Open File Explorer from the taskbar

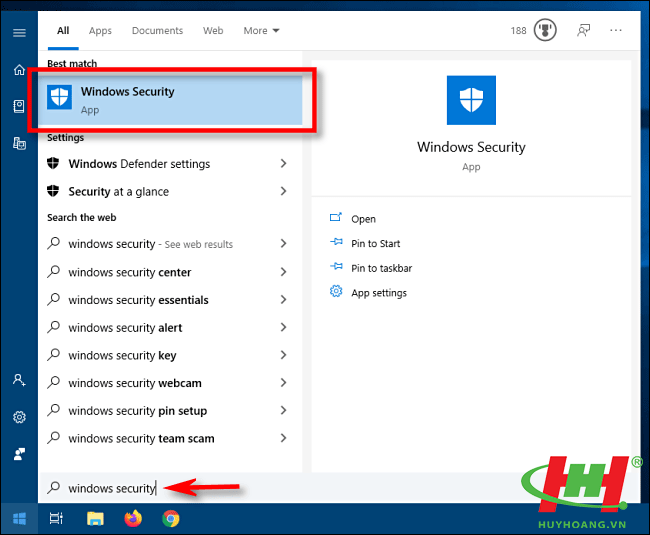95,518
